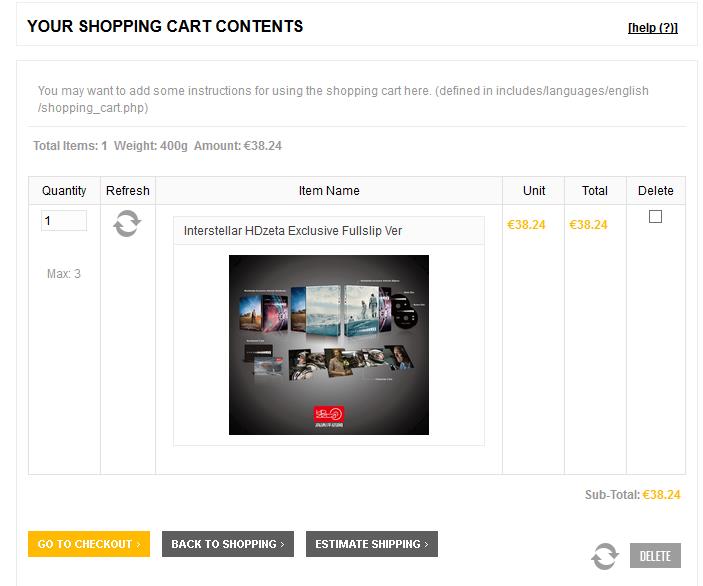Click the Weight: 400g summary text
The width and height of the screenshot is (703, 586).
151,146
